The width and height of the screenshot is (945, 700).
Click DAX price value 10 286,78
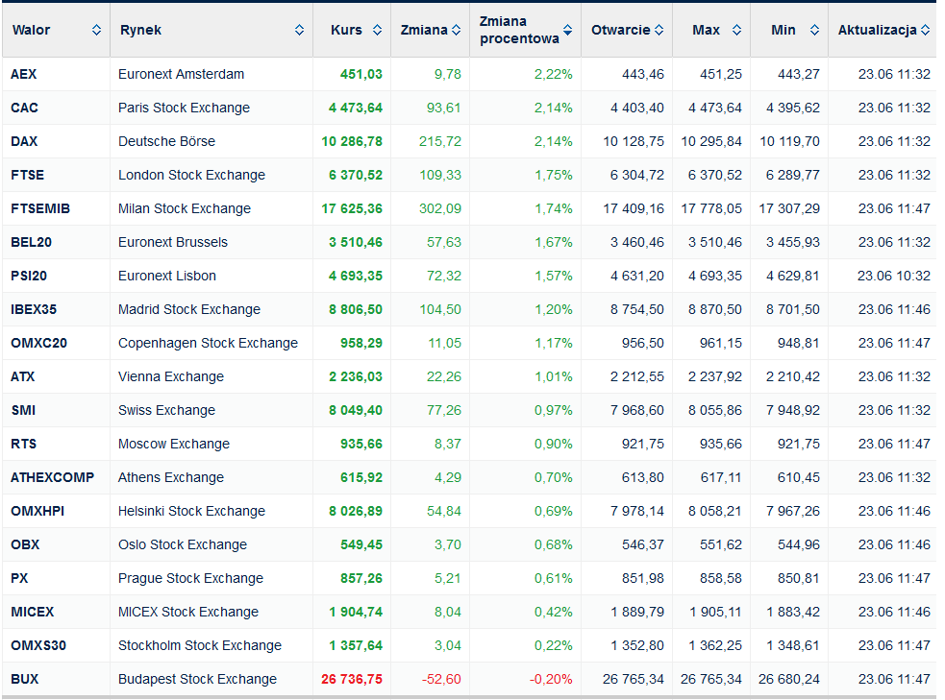pyautogui.click(x=352, y=141)
